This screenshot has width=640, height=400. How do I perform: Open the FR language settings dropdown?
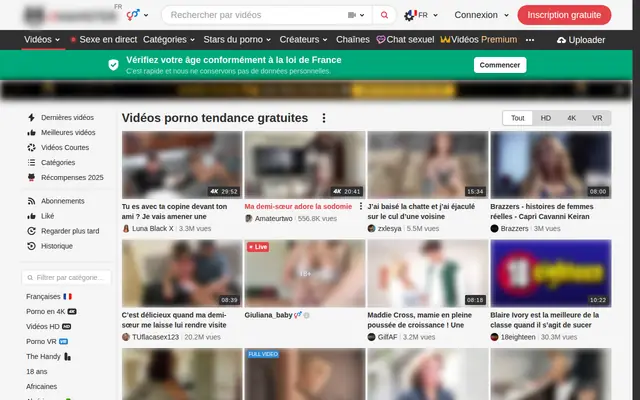421,15
